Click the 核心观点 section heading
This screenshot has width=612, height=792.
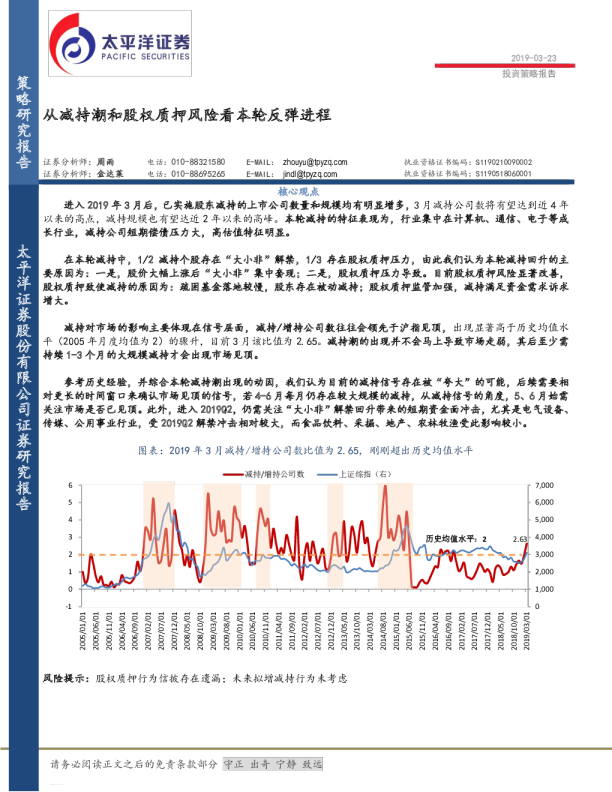(298, 192)
